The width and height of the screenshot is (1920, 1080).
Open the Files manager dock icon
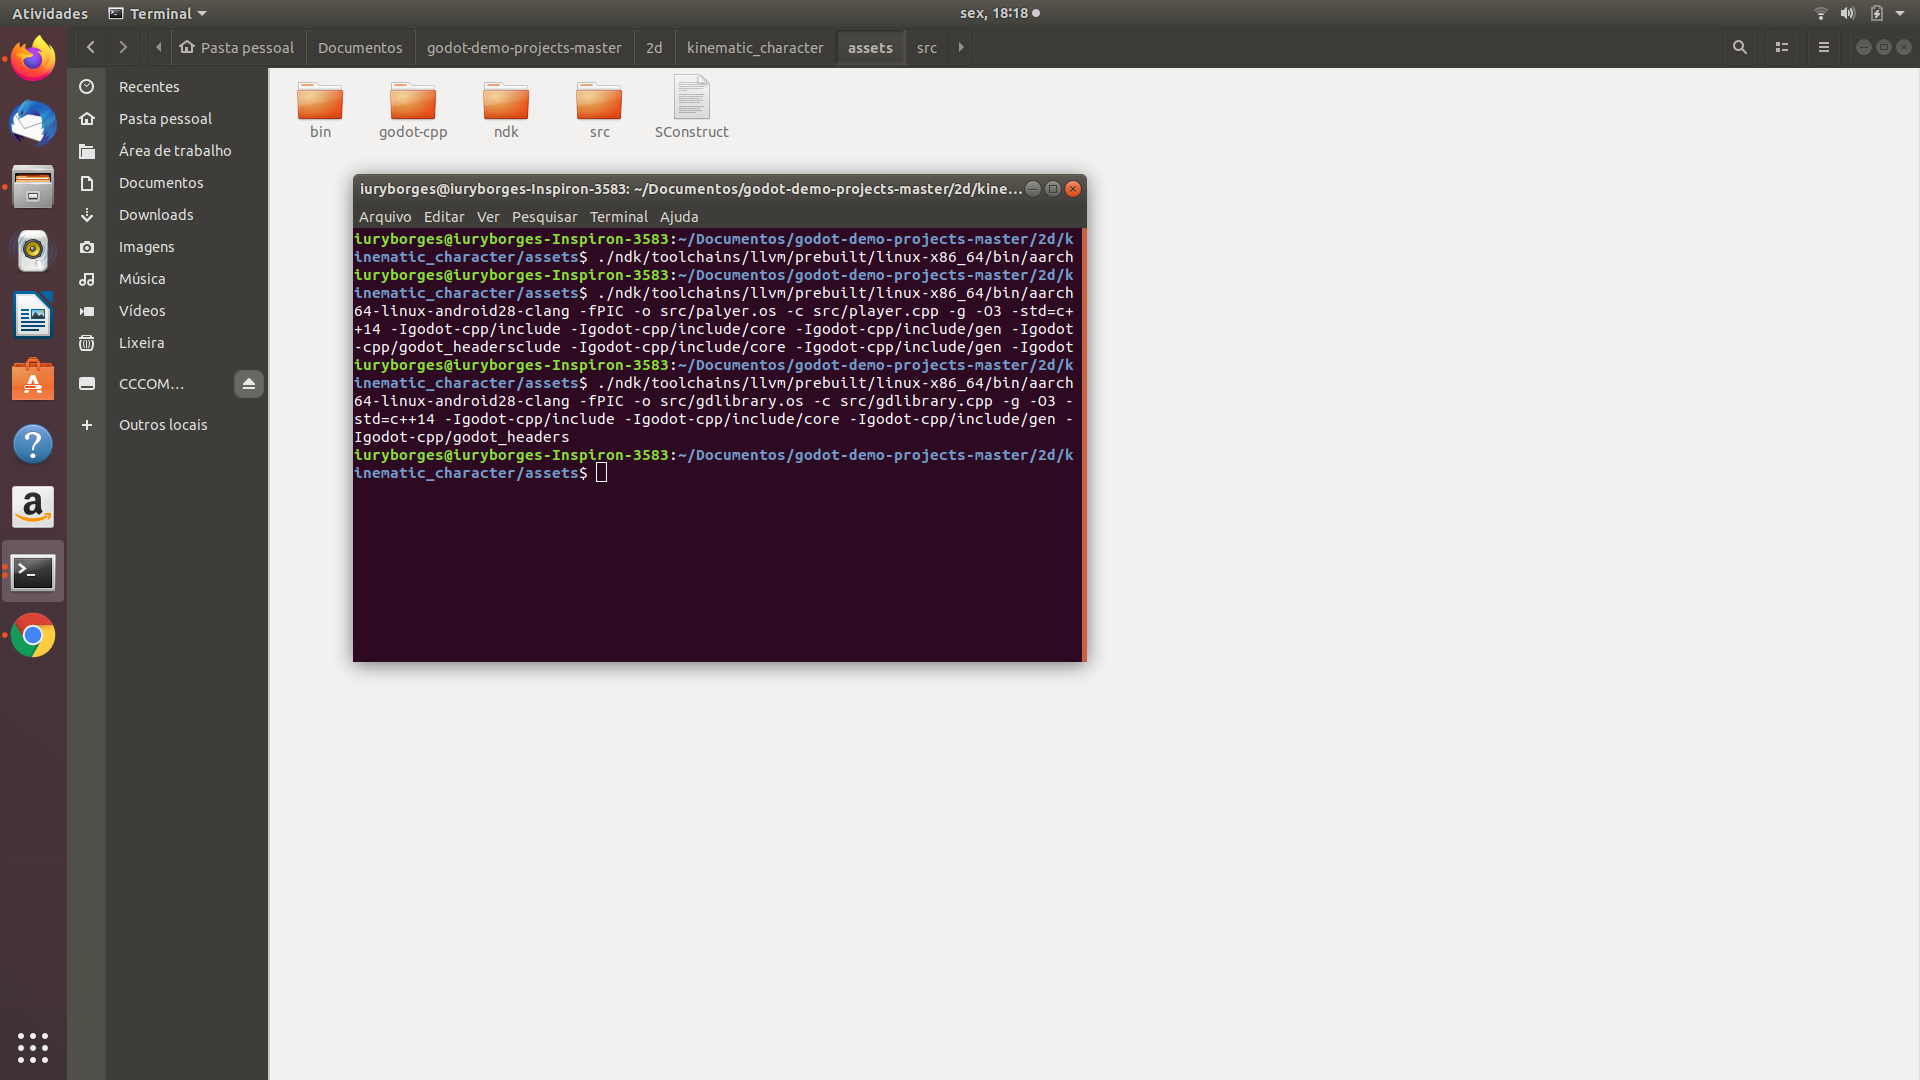tap(33, 187)
